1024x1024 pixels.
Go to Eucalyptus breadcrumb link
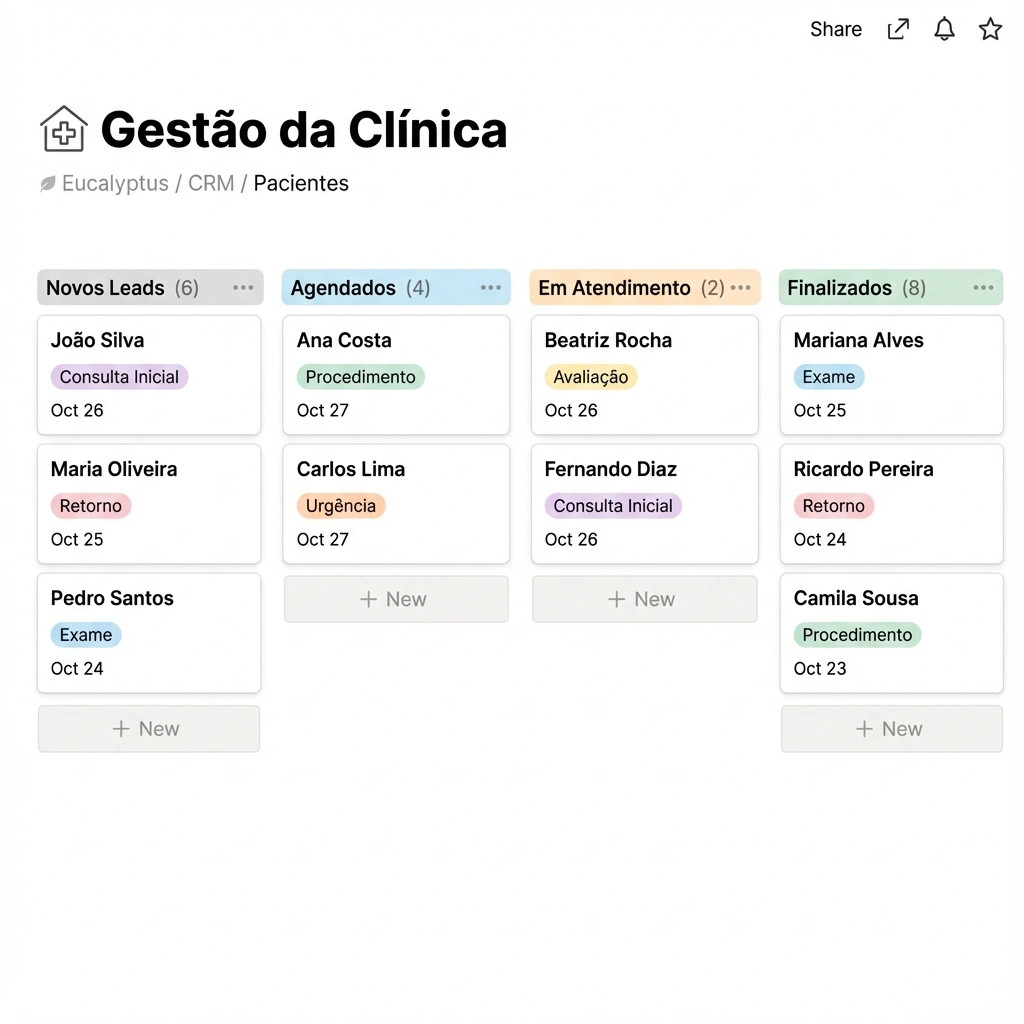pyautogui.click(x=115, y=184)
